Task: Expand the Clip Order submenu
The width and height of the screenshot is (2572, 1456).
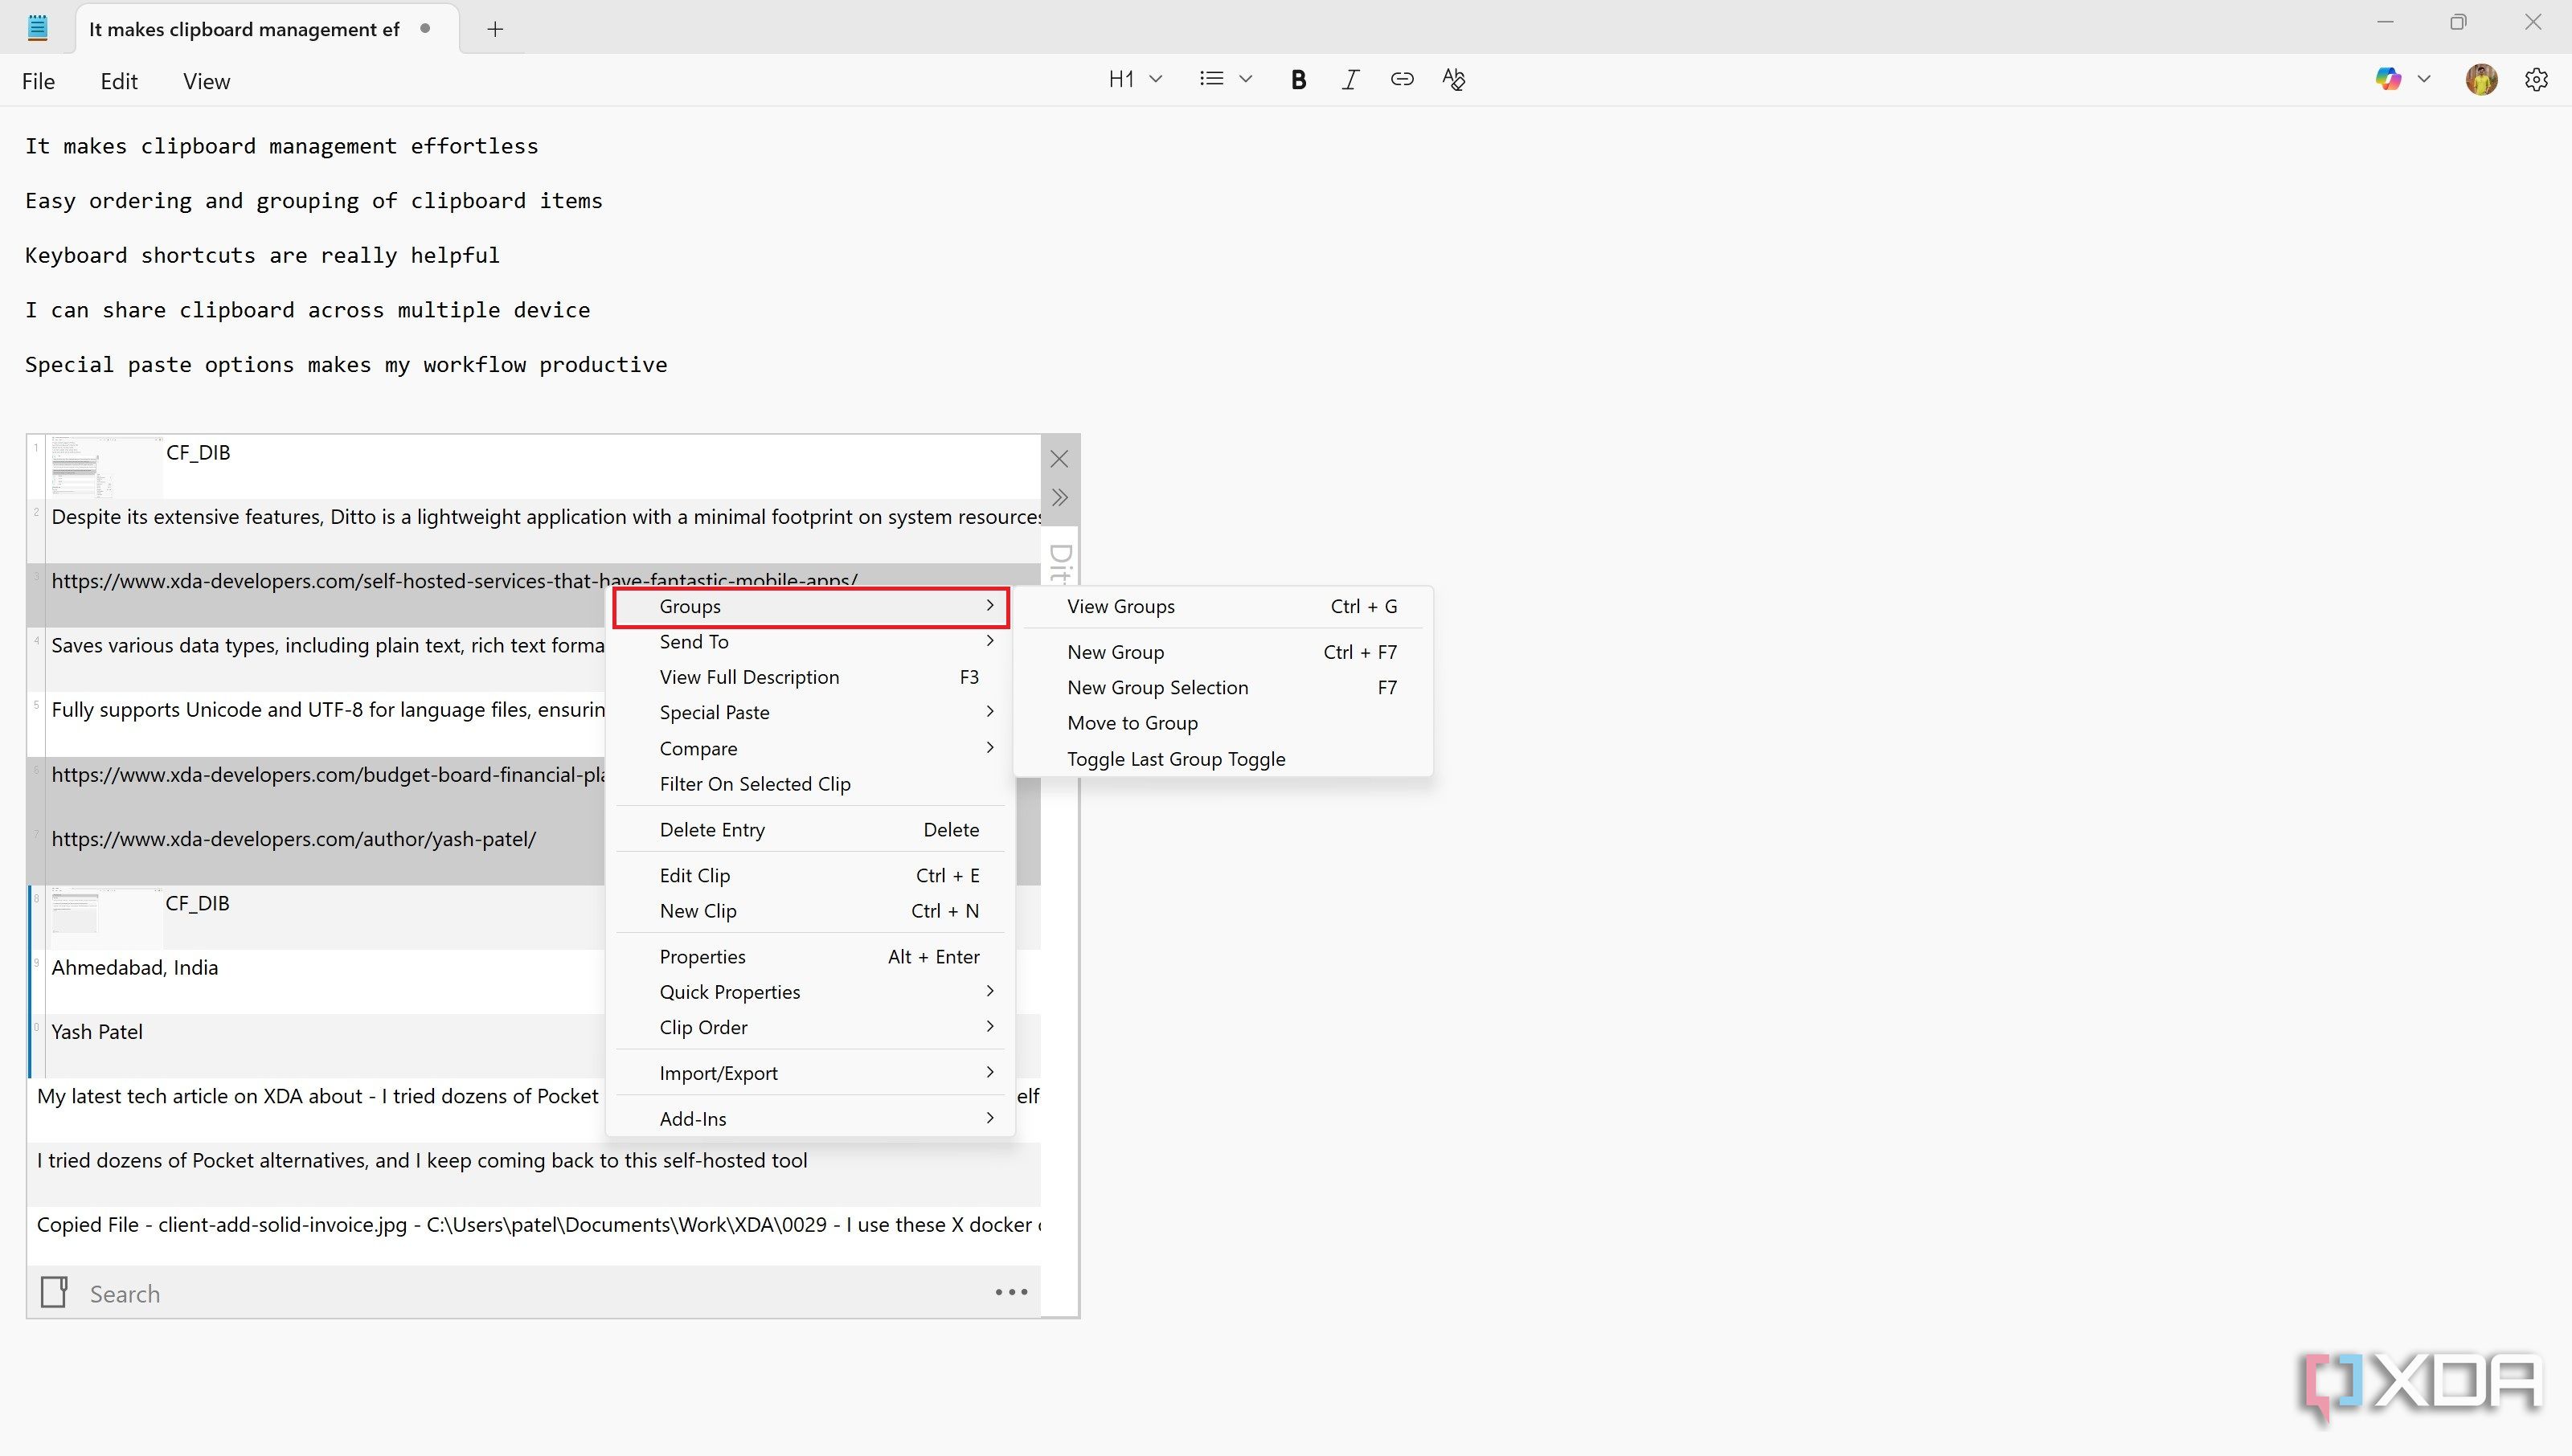Action: (x=810, y=1027)
